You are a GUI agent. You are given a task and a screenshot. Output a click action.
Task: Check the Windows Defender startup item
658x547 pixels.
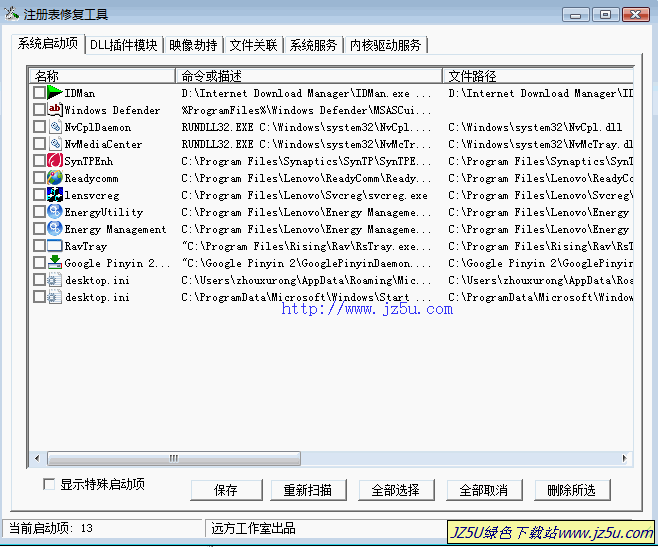coord(39,110)
